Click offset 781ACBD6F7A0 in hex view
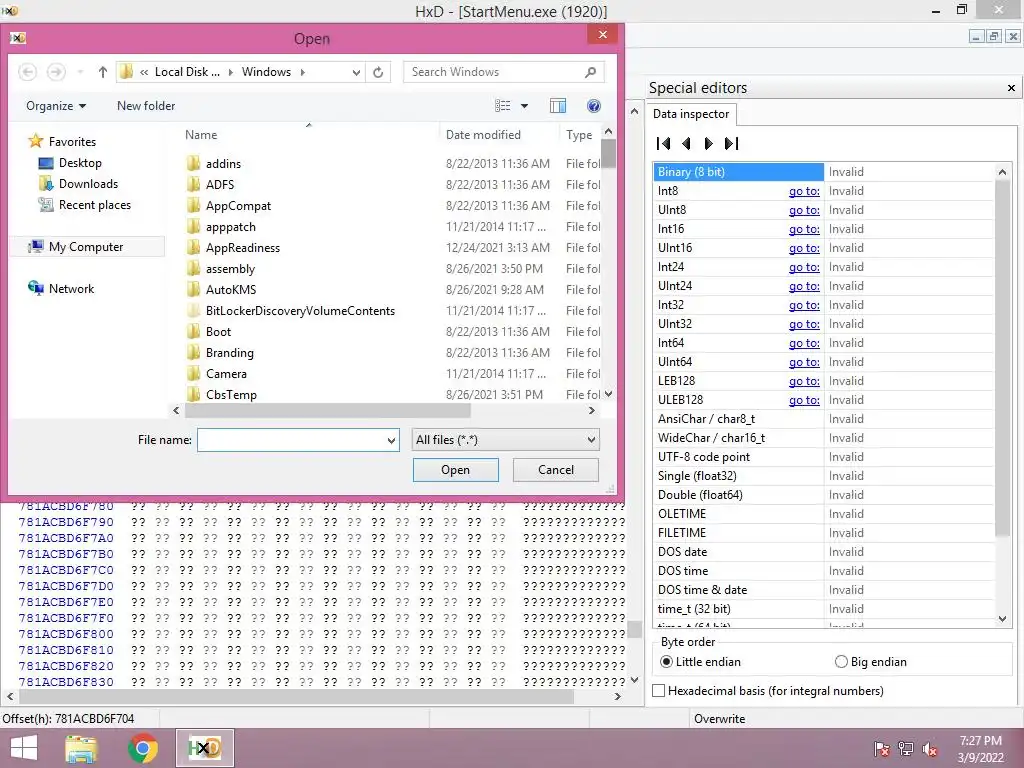This screenshot has width=1024, height=768. point(66,538)
